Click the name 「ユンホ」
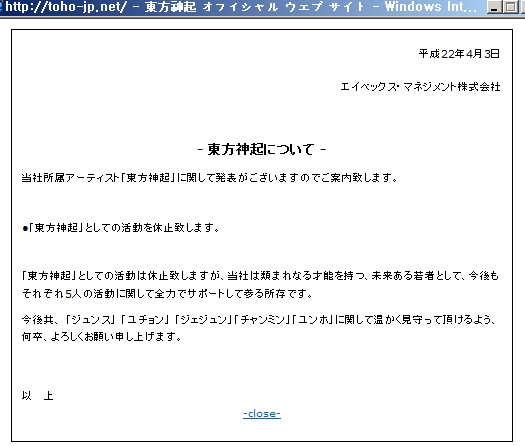The image size is (525, 446). pos(312,320)
